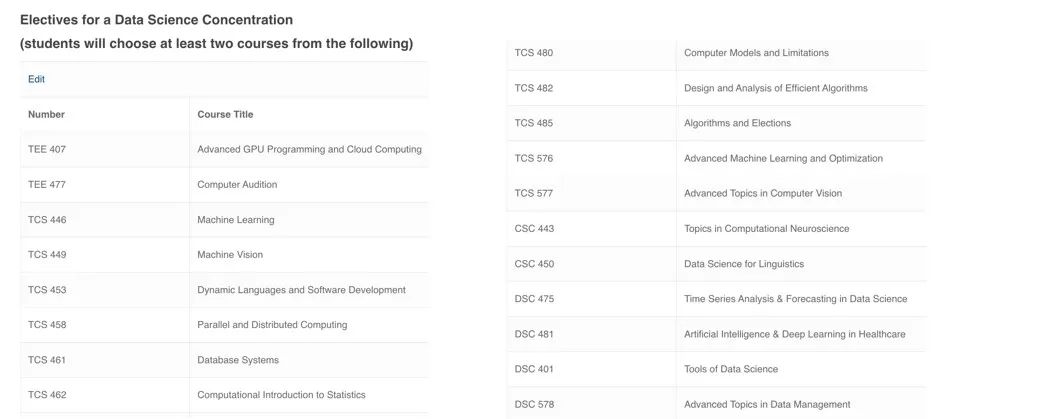Click the Course Title column header
This screenshot has width=1038, height=419.
pos(225,114)
